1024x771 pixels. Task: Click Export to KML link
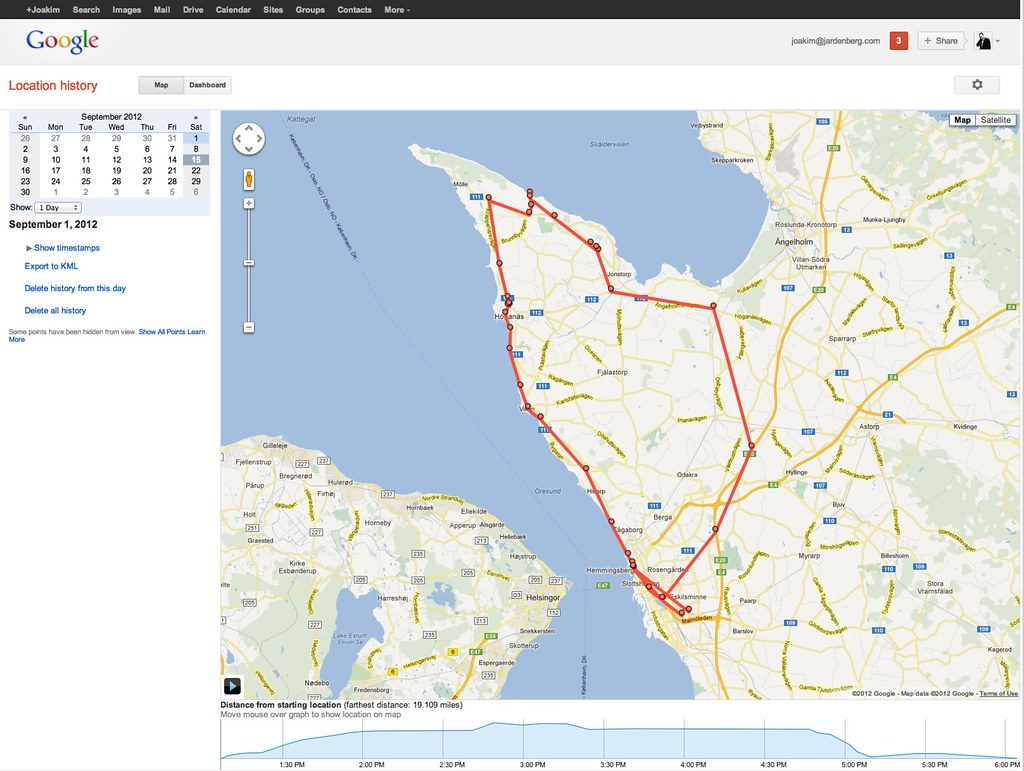[x=51, y=266]
